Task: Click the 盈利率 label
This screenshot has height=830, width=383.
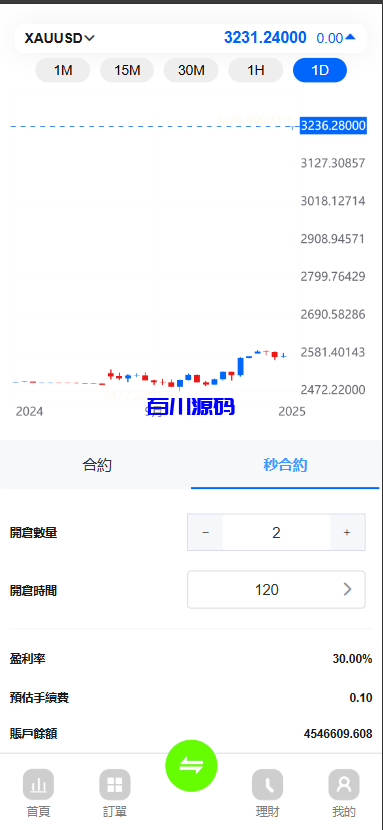Action: click(28, 659)
